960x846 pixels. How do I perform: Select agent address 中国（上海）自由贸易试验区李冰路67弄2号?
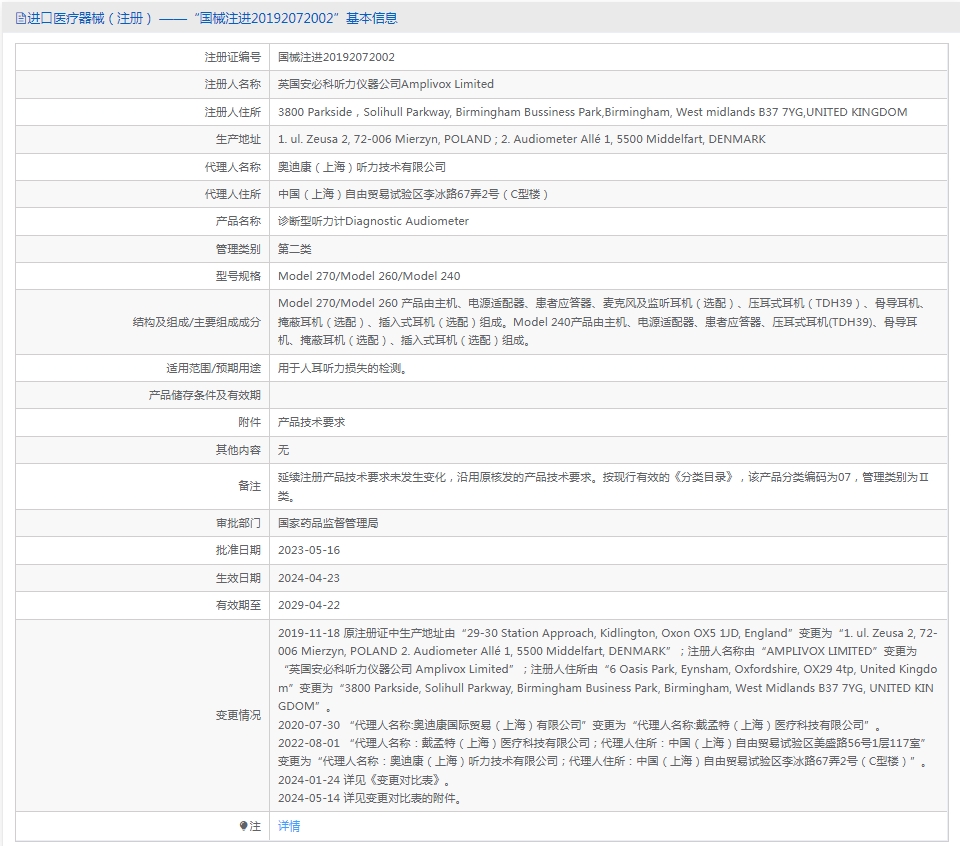click(x=413, y=194)
